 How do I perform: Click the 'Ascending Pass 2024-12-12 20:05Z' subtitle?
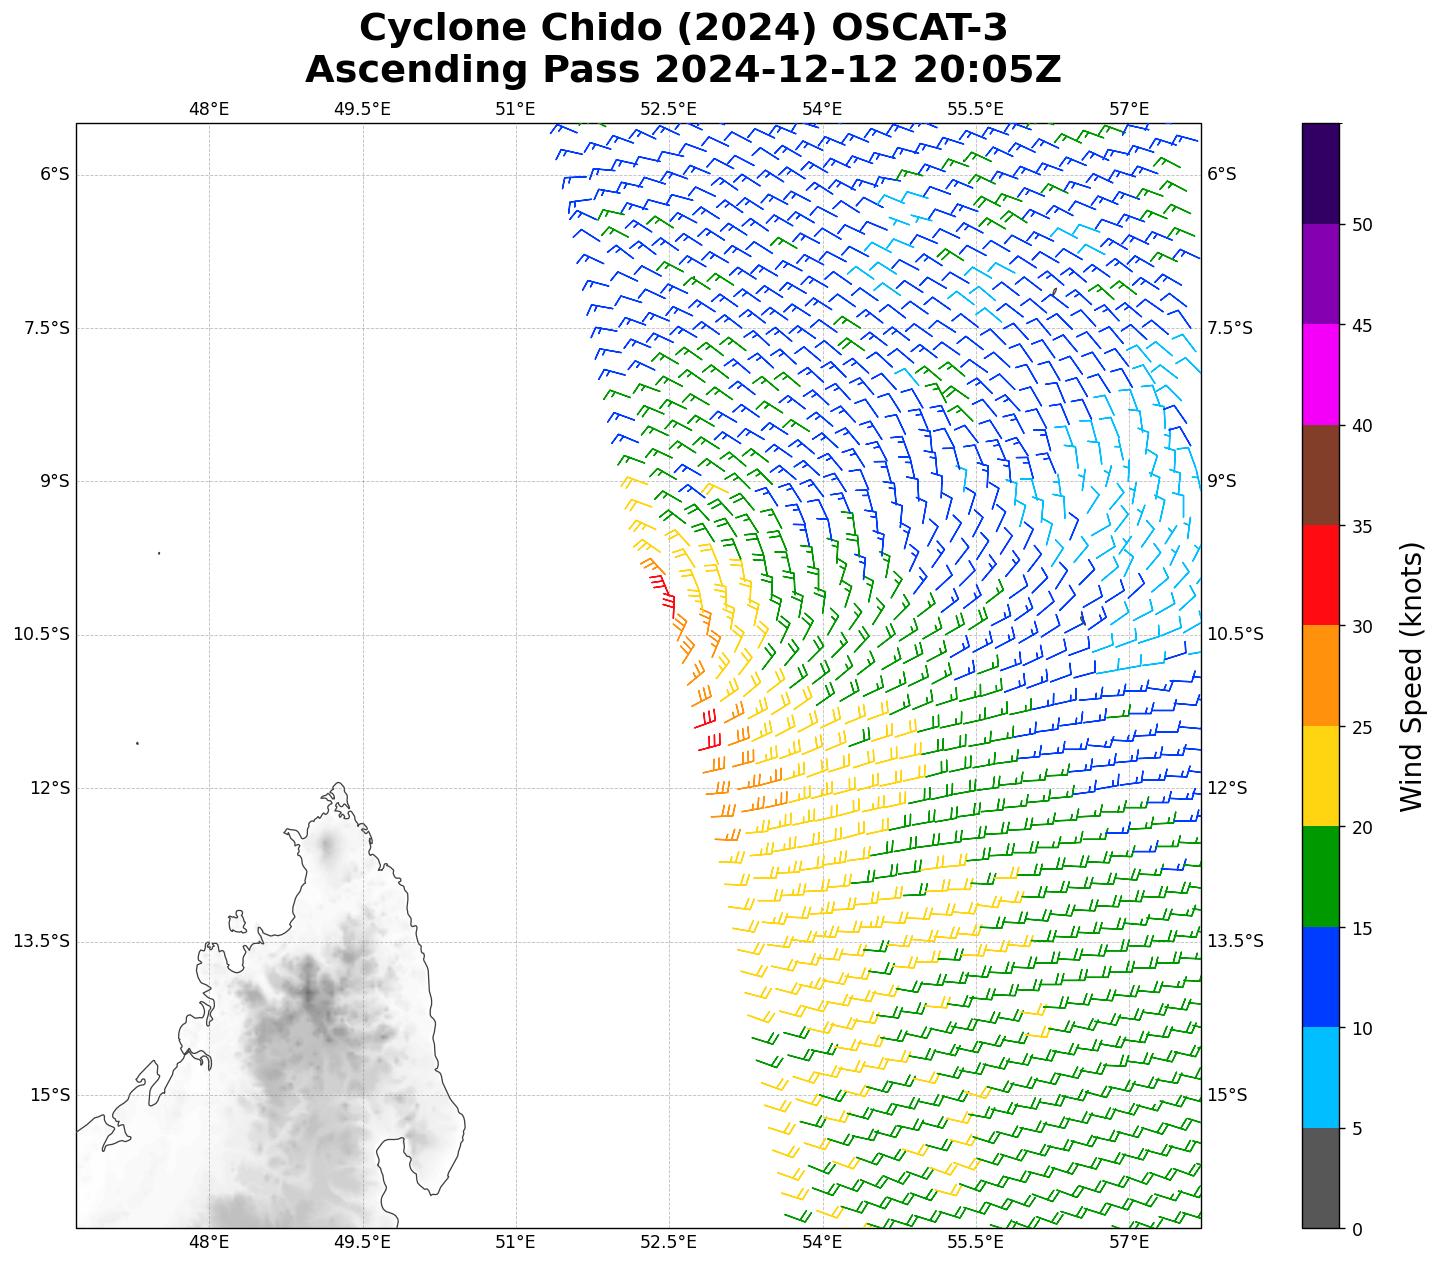(683, 70)
